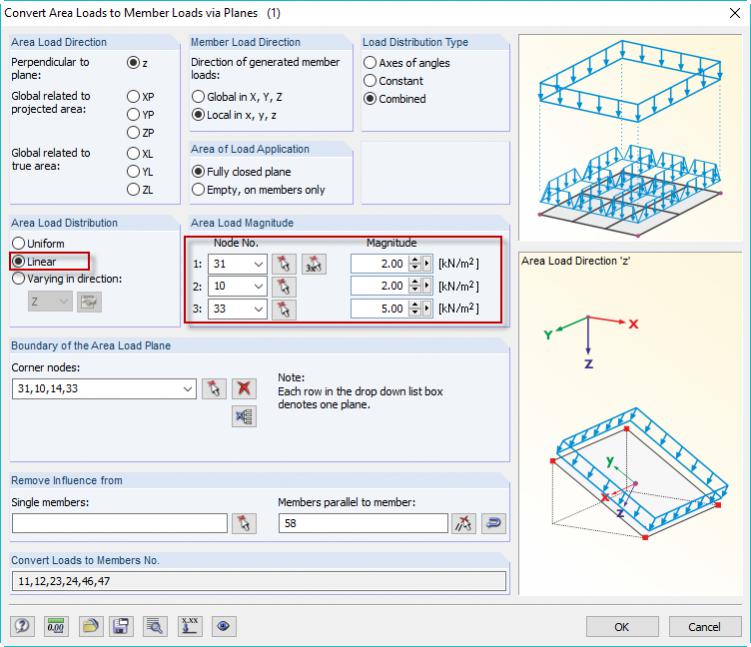
Task: Expand the Corner nodes dropdown list
Action: point(188,389)
